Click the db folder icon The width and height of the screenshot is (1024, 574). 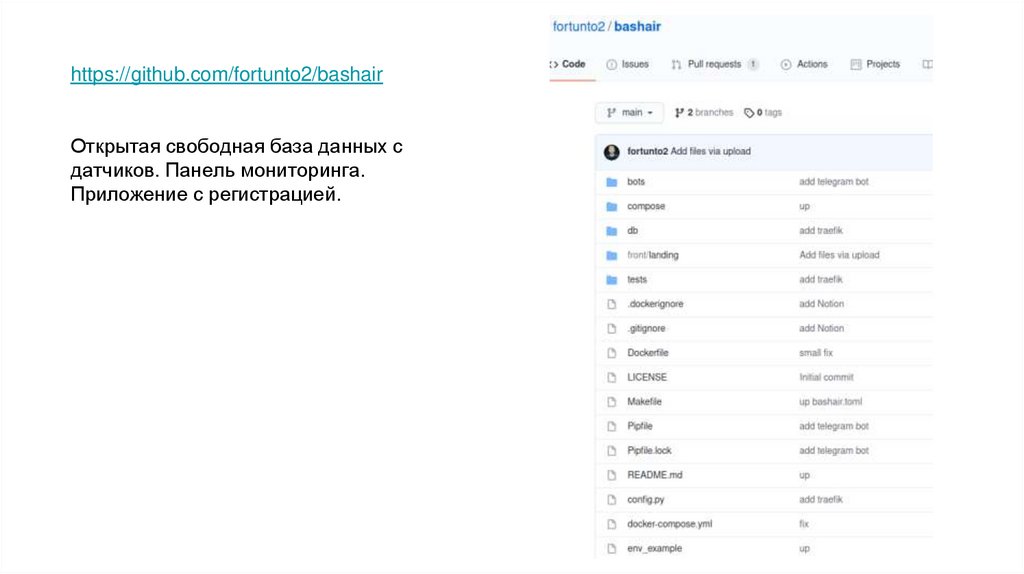pyautogui.click(x=611, y=231)
